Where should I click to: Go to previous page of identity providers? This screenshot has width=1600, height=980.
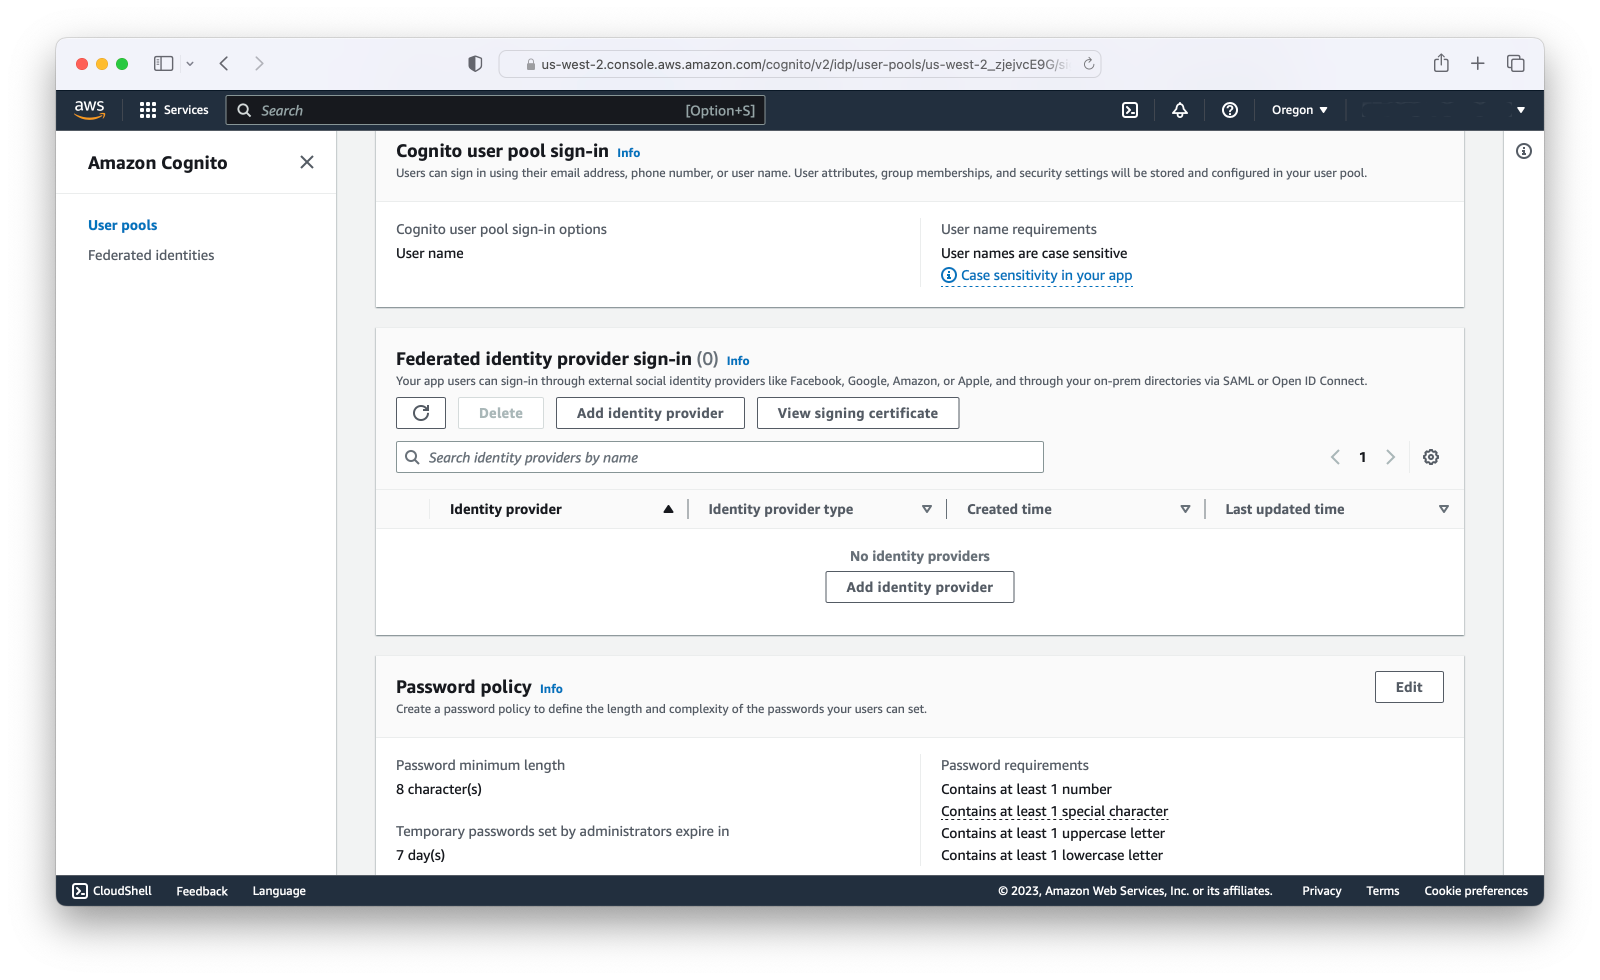(x=1335, y=457)
